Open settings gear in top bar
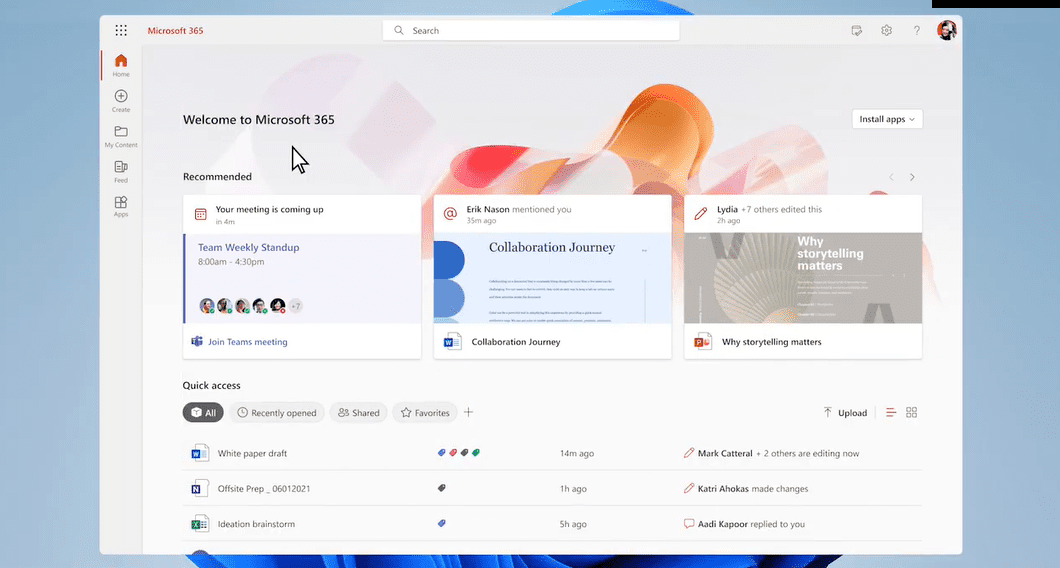 coord(886,30)
